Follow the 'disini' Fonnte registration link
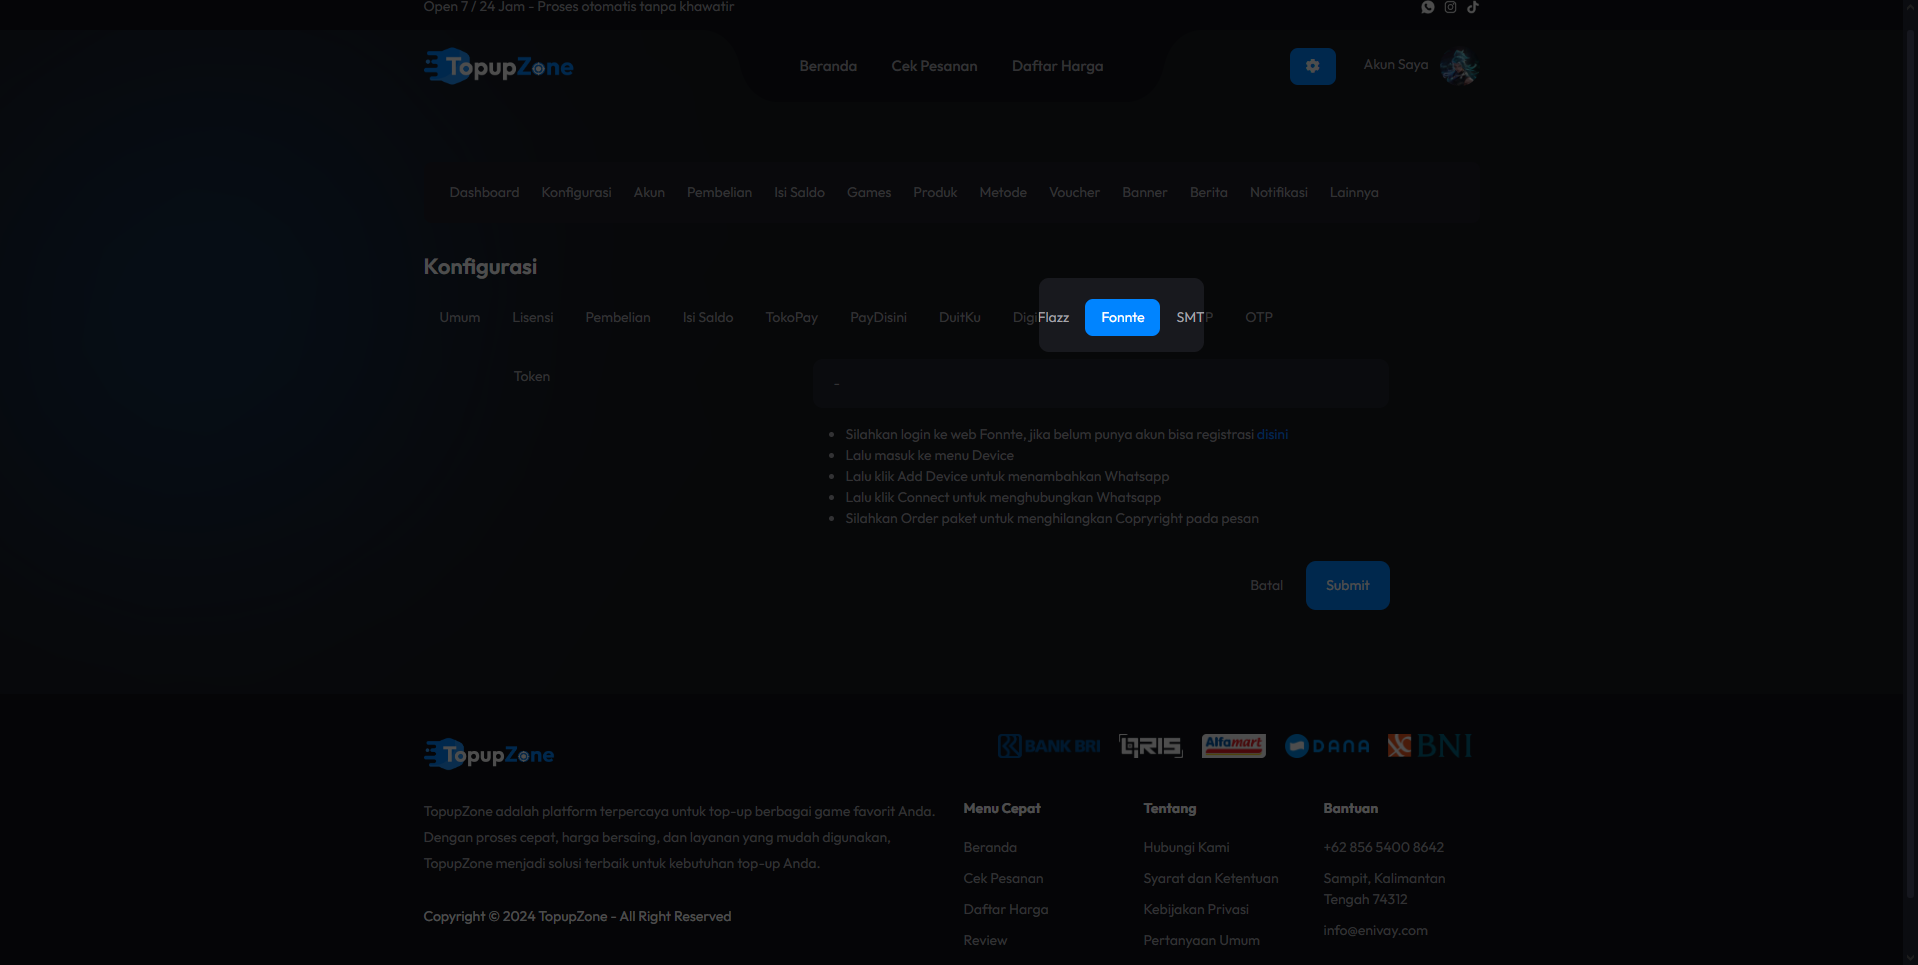 coord(1272,434)
